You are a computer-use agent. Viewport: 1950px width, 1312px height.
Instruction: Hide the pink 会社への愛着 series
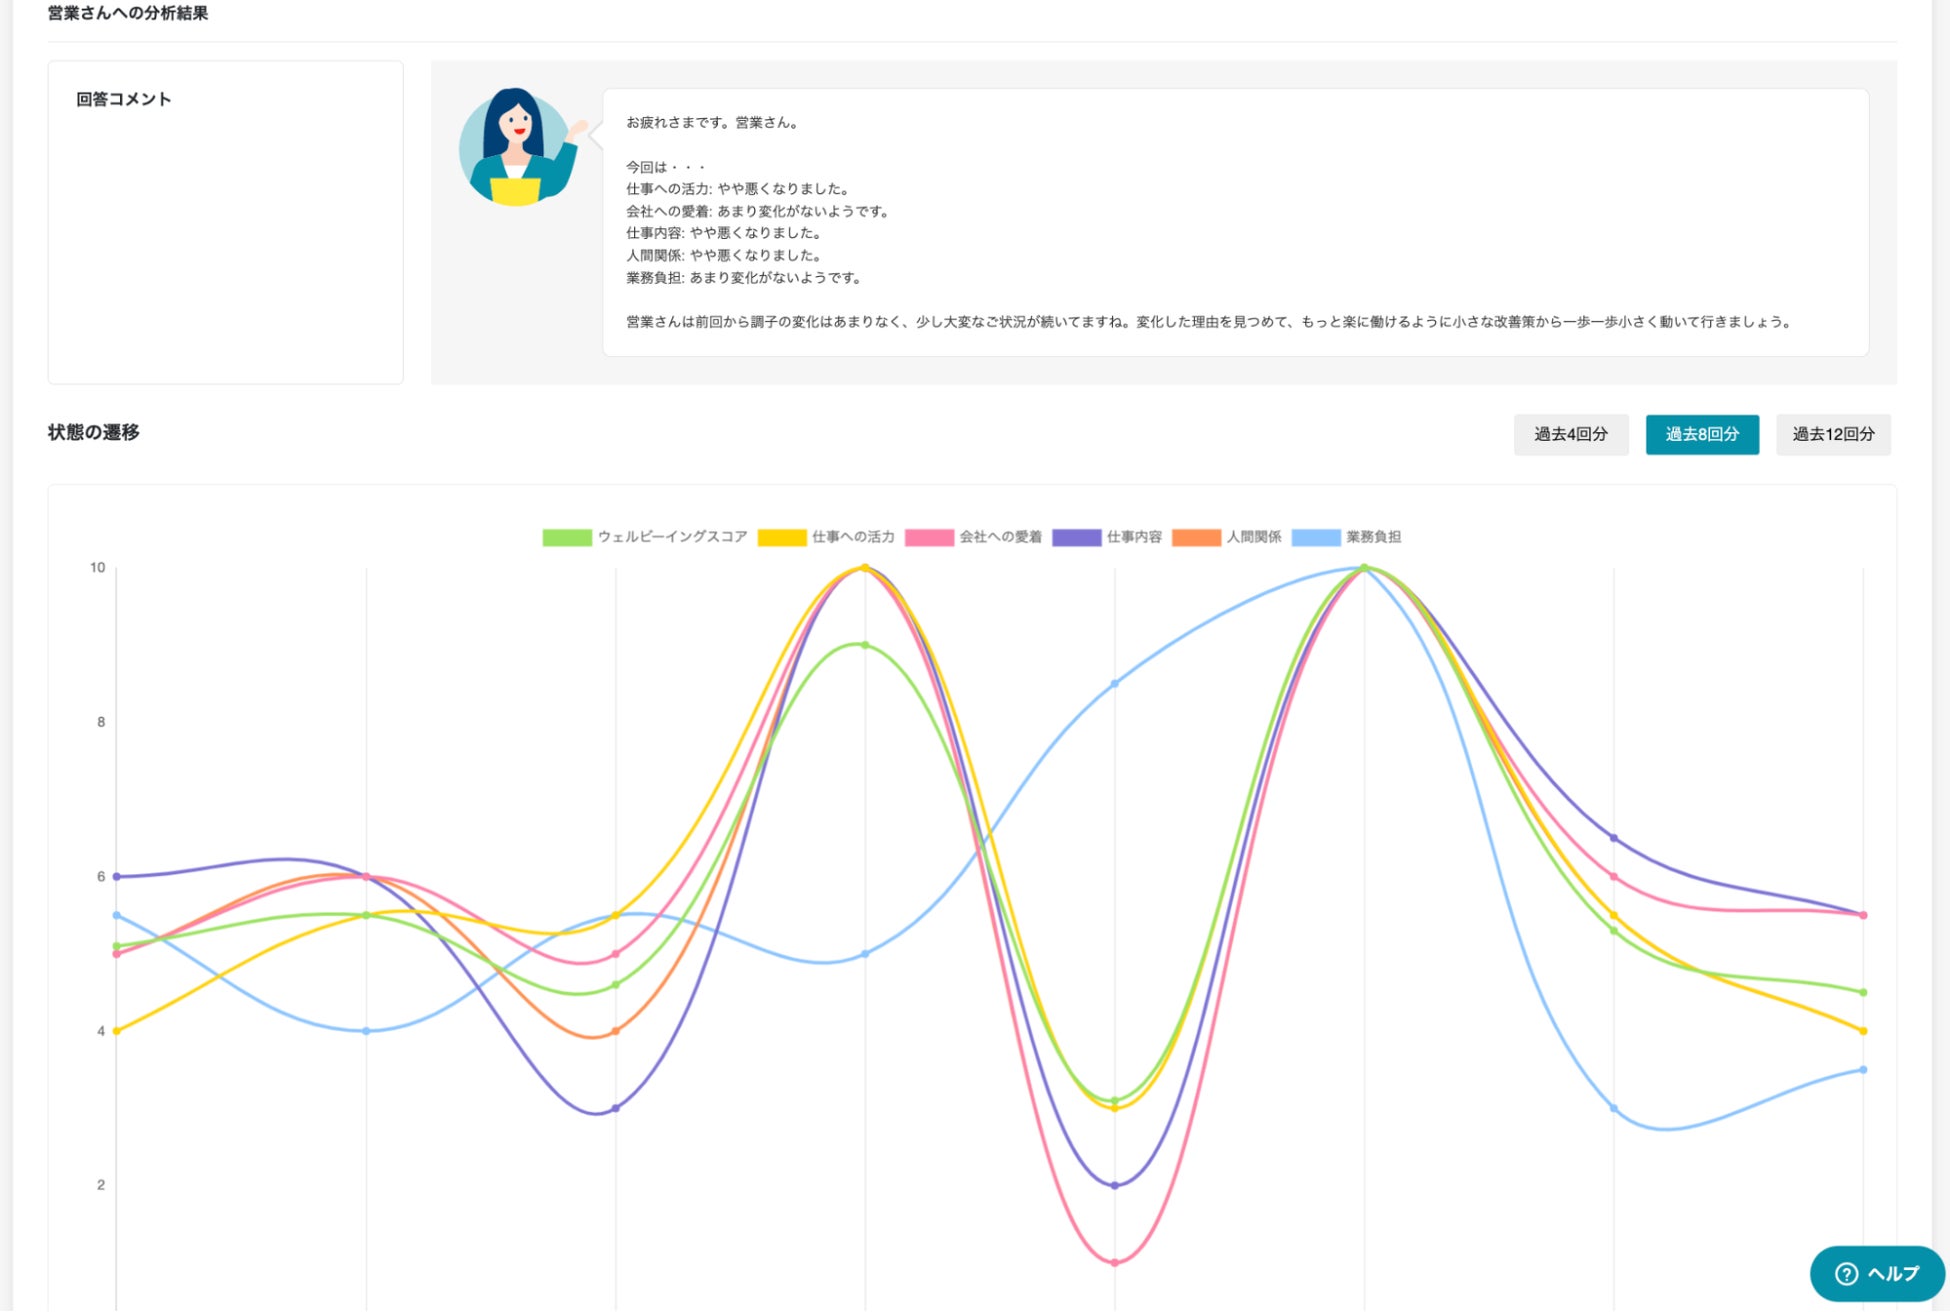click(x=929, y=537)
